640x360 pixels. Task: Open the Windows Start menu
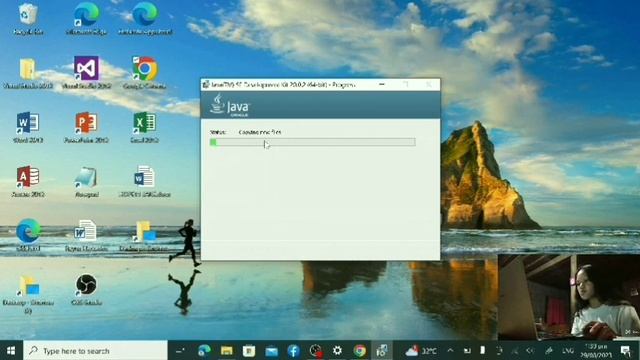11,351
